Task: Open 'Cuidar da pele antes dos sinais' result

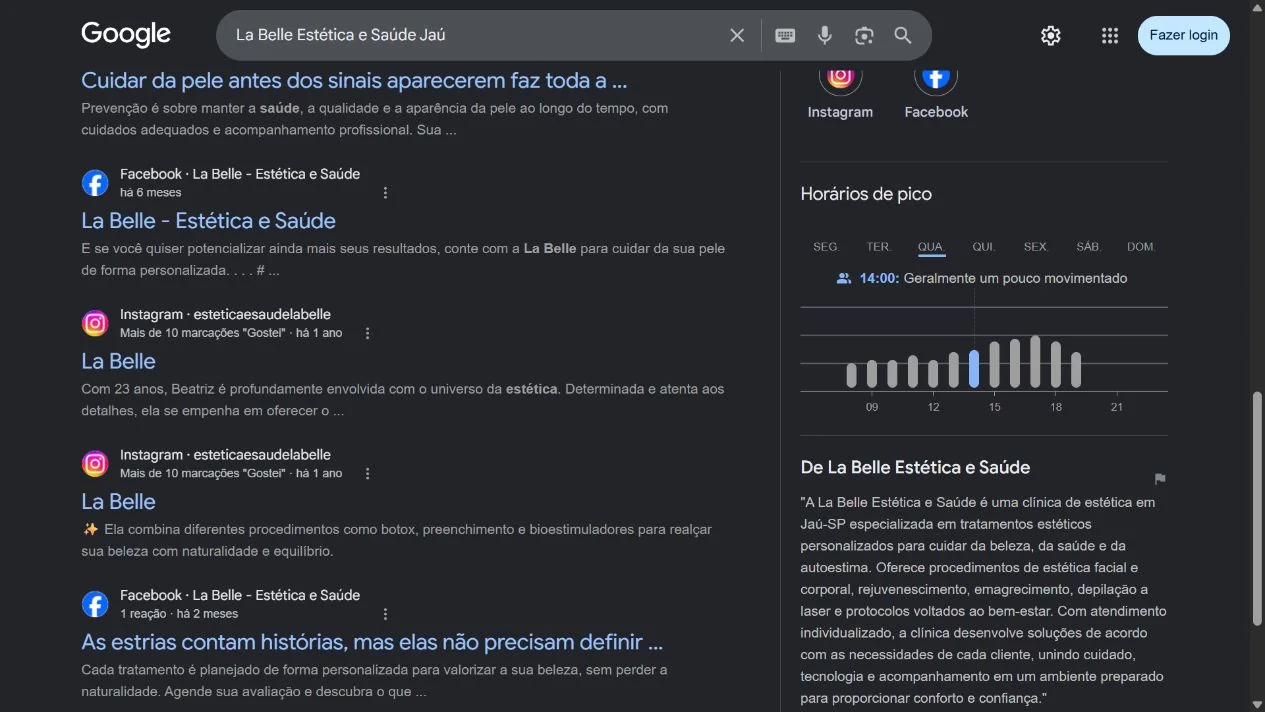Action: point(354,80)
